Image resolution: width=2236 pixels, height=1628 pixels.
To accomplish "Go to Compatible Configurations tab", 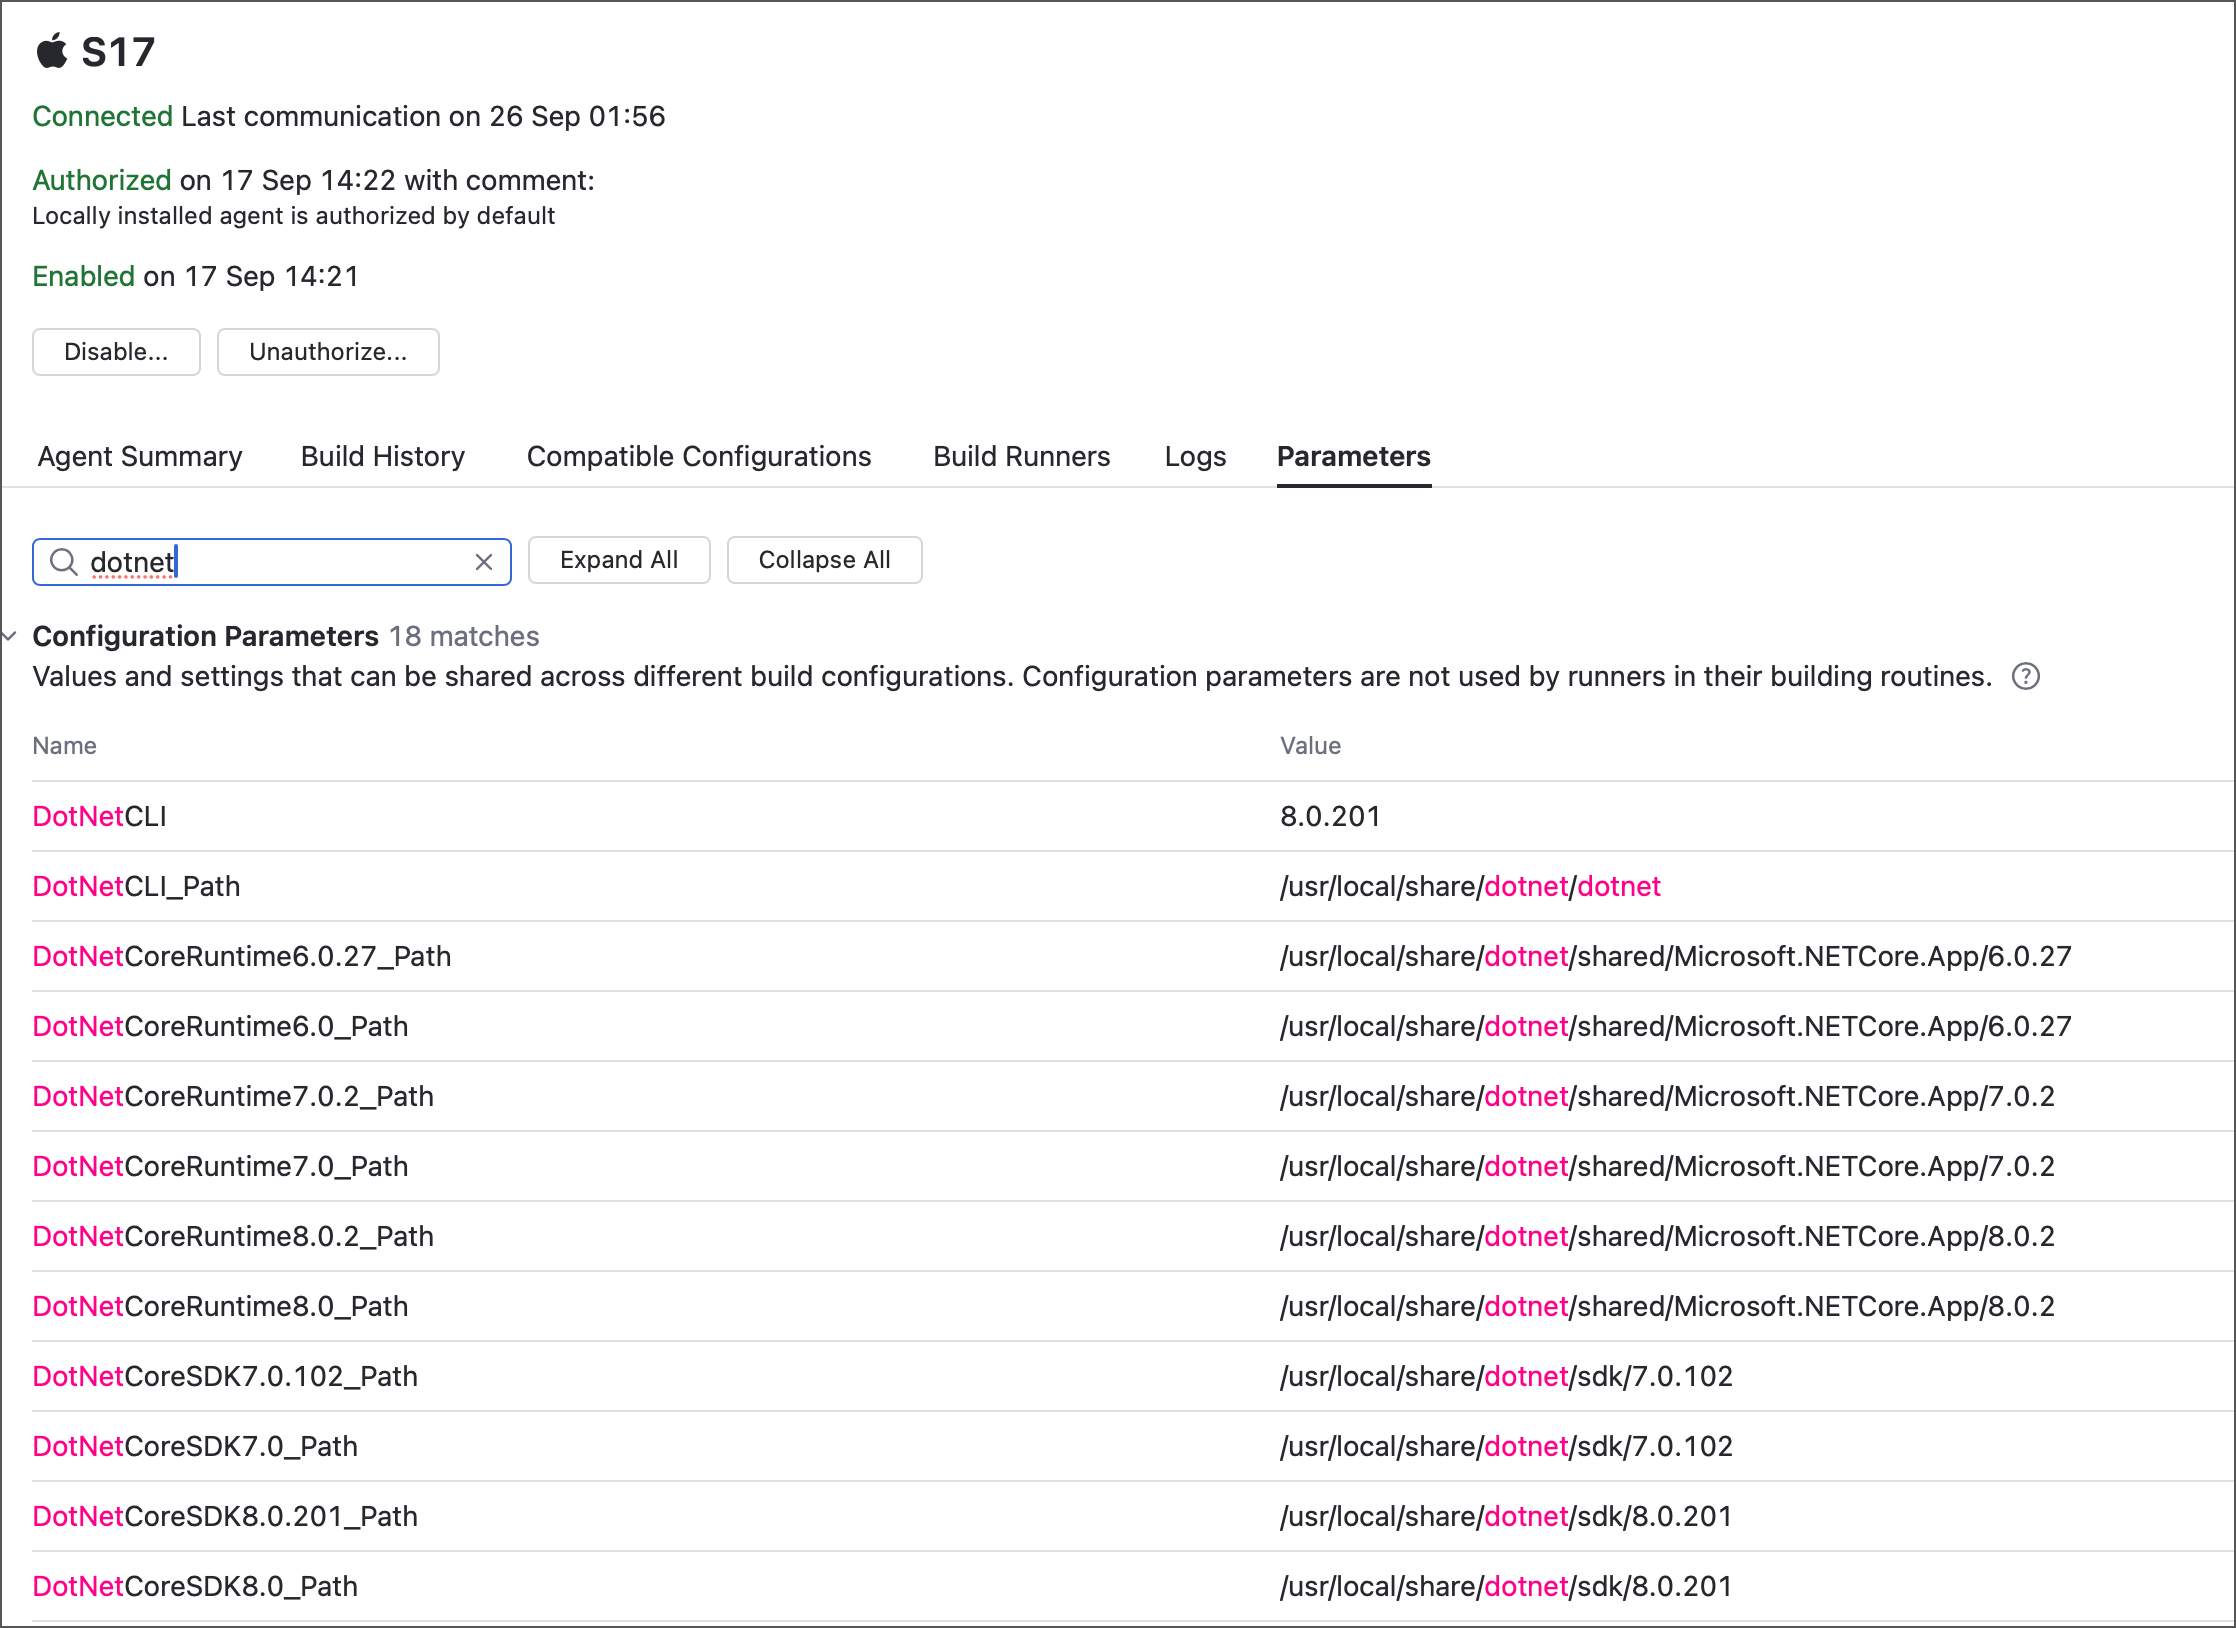I will click(699, 457).
